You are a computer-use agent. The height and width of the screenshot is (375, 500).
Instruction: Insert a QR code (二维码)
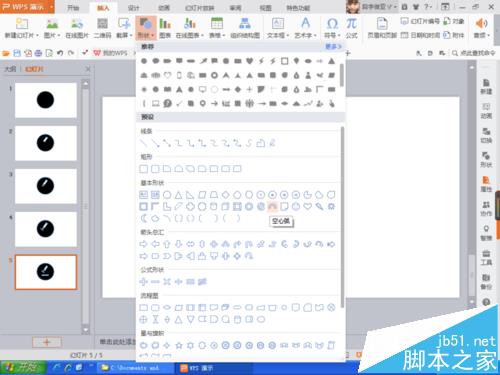(102, 28)
